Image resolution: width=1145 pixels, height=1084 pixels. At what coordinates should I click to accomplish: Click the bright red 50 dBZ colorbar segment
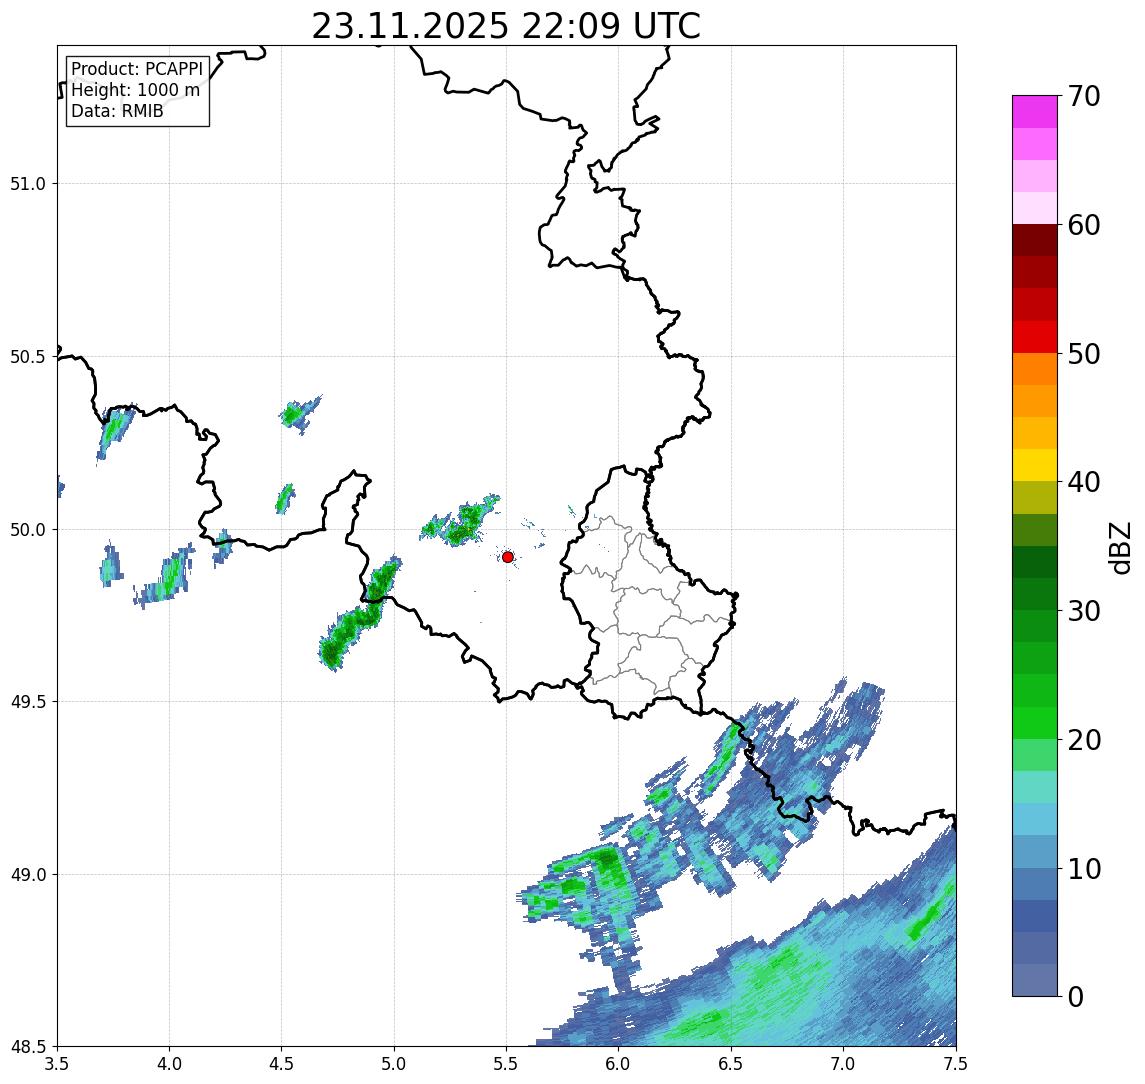click(1035, 337)
